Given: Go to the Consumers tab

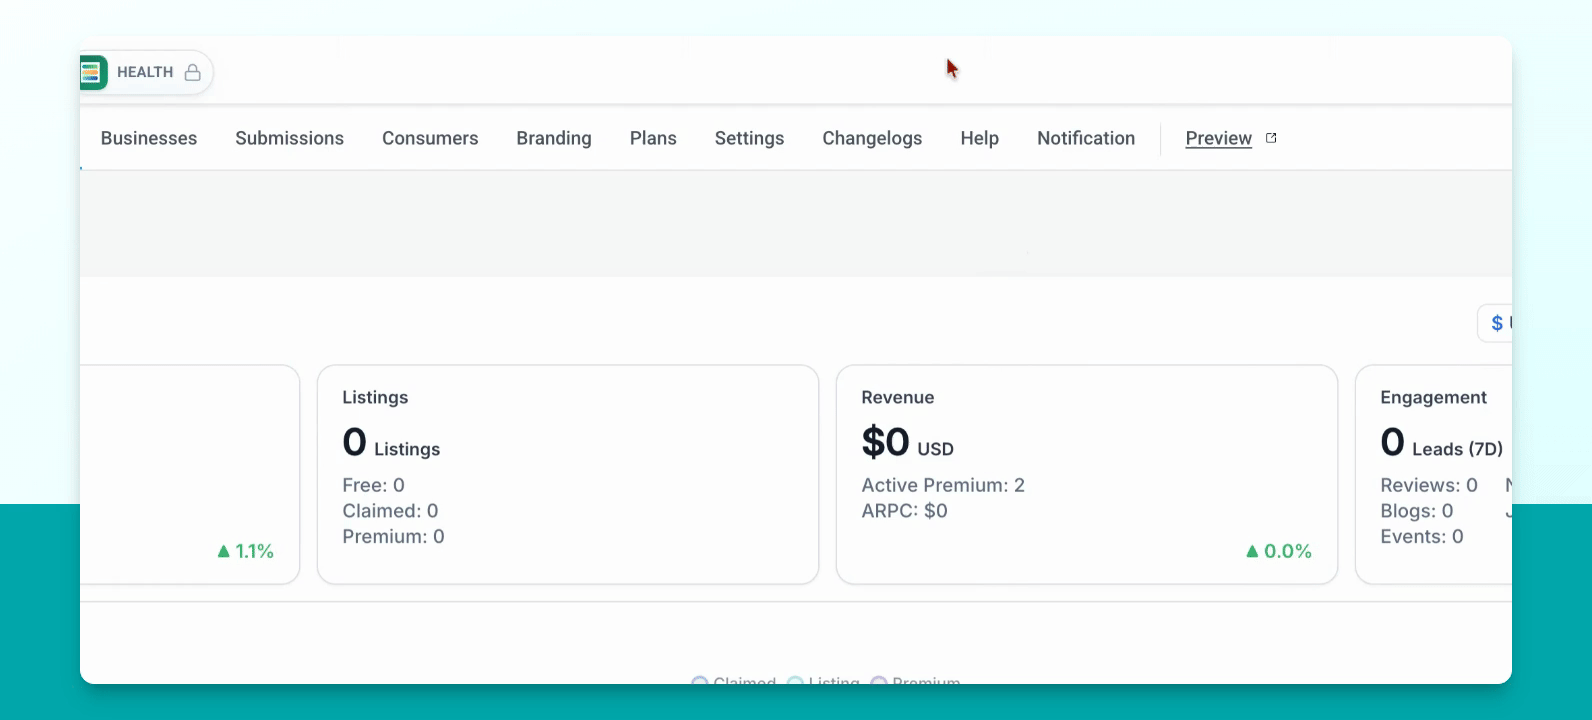Looking at the screenshot, I should click(x=430, y=138).
